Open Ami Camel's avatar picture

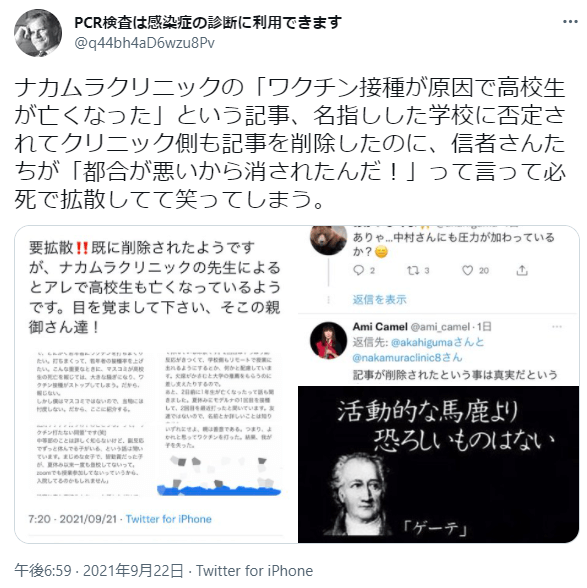click(328, 340)
